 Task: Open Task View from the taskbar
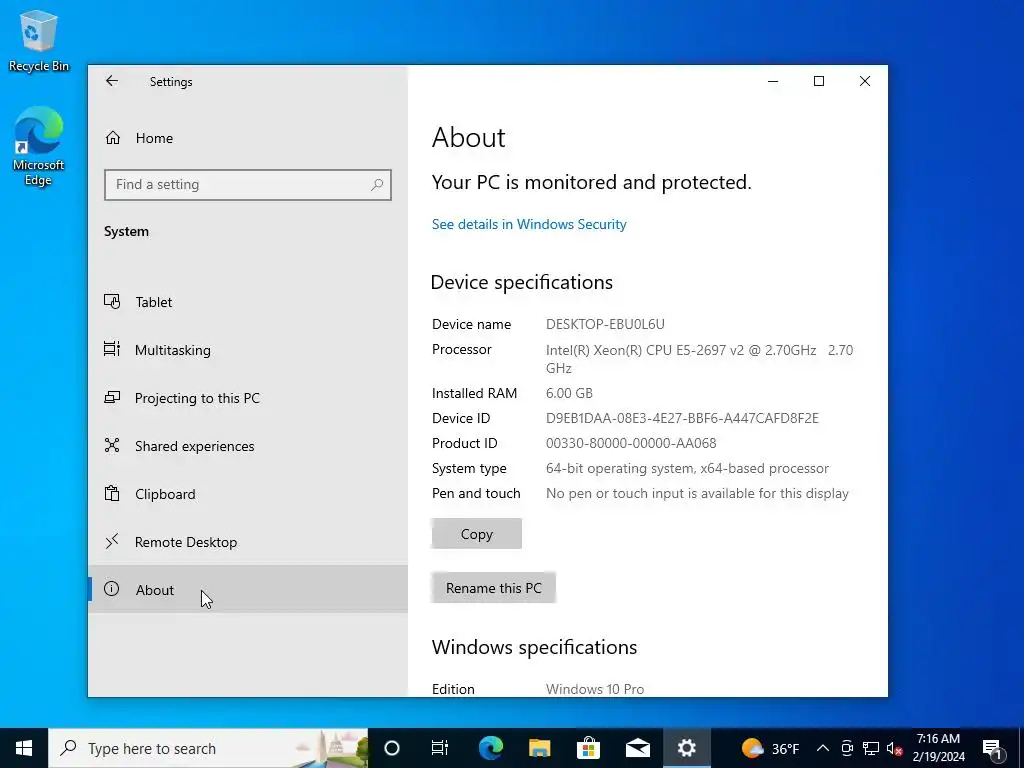tap(440, 748)
